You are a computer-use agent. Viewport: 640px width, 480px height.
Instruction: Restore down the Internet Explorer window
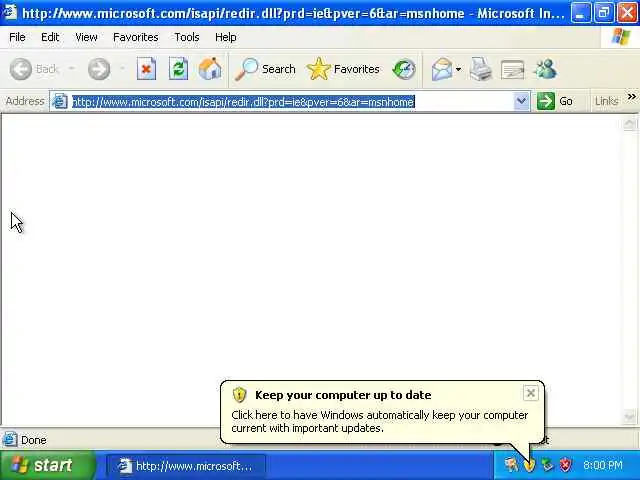pos(604,13)
